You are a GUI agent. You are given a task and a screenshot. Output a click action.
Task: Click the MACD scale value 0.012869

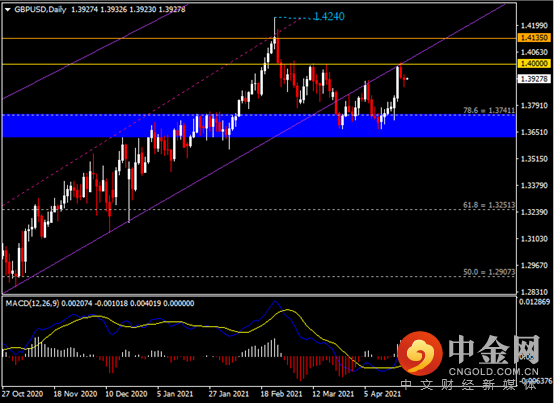coord(535,302)
